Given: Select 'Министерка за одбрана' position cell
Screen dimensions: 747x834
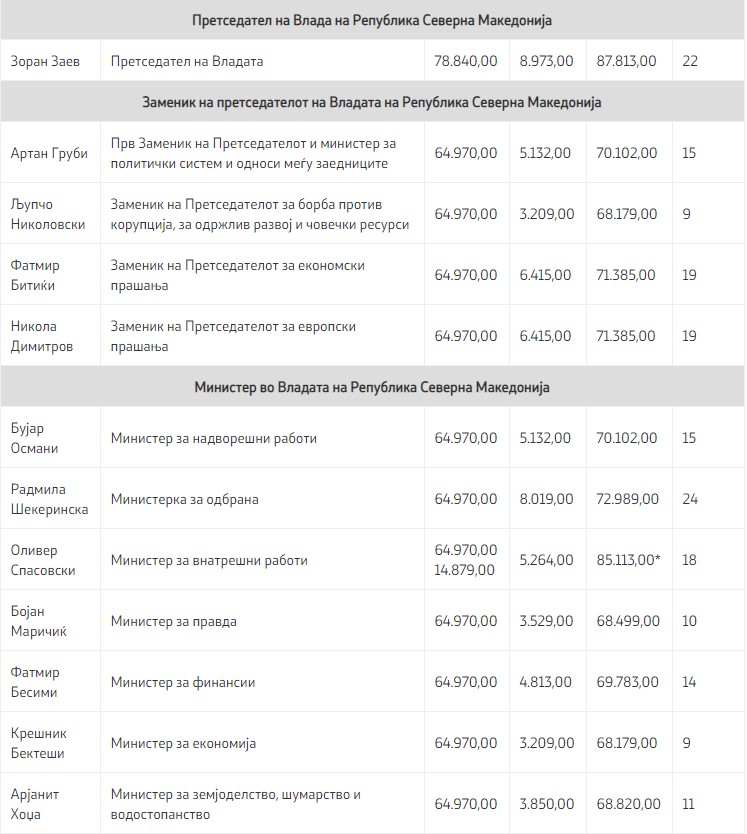Looking at the screenshot, I should pos(182,499).
